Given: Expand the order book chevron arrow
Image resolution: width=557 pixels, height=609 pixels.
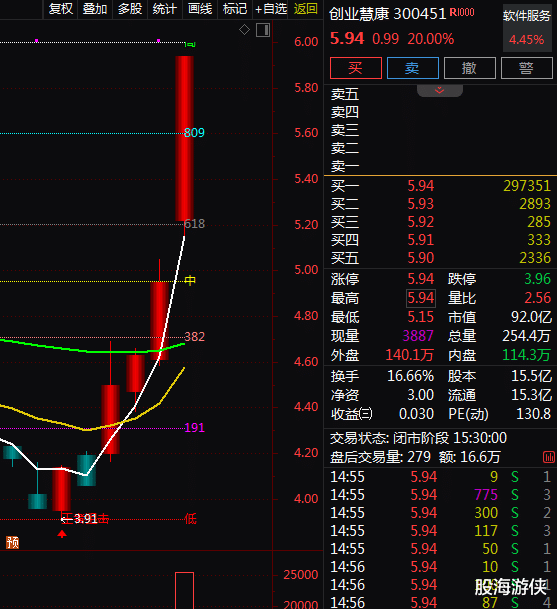Looking at the screenshot, I should [x=440, y=90].
